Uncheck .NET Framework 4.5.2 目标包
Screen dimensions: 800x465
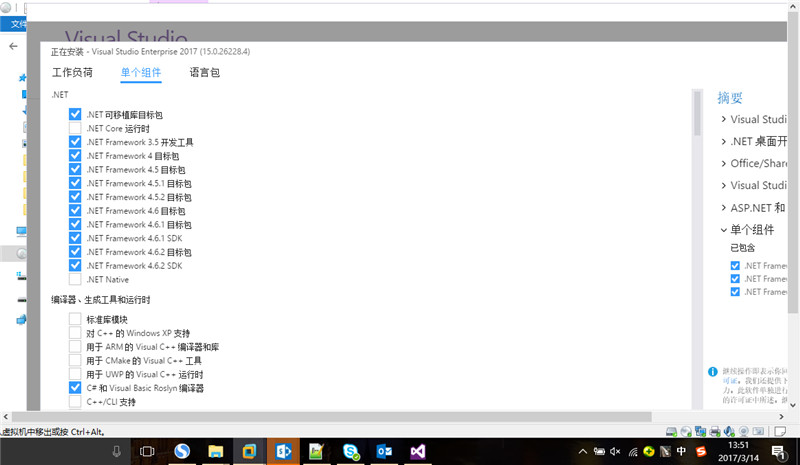[75, 197]
